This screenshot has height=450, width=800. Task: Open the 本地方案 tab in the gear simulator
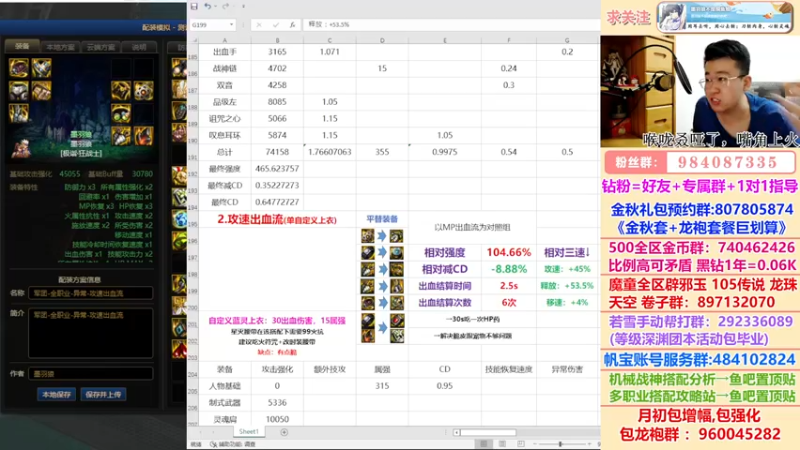click(x=60, y=47)
